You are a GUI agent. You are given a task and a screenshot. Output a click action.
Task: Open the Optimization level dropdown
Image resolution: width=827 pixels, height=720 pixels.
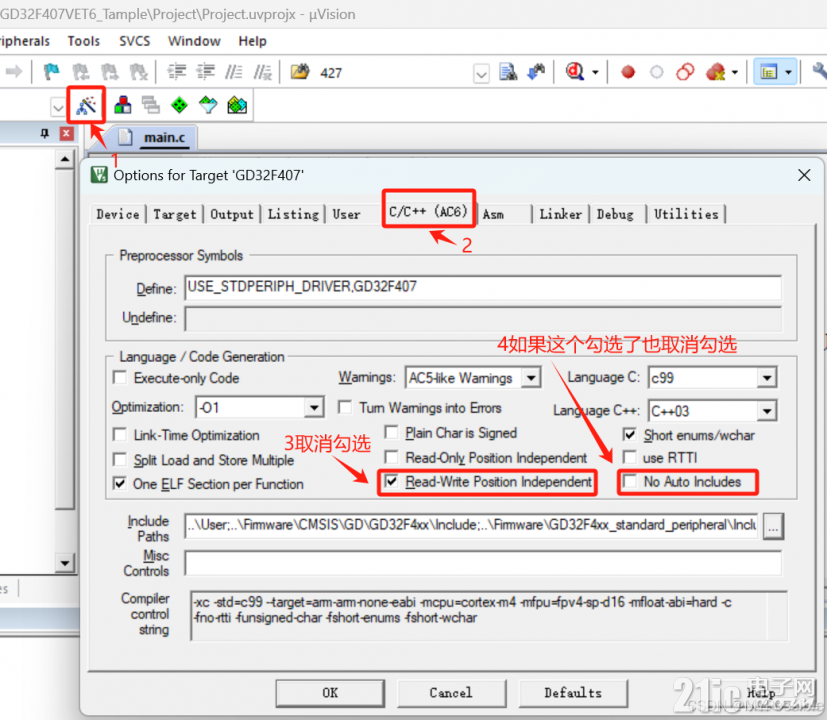[314, 407]
